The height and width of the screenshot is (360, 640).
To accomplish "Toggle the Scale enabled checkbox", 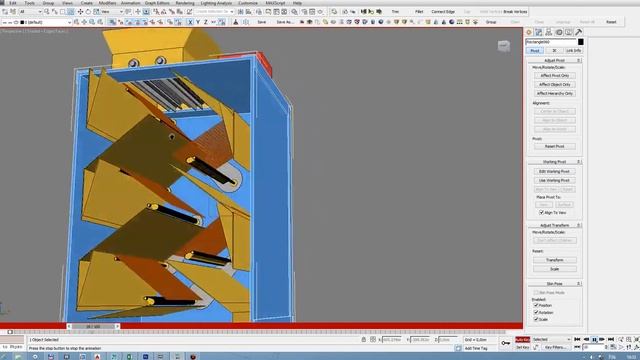I will tap(536, 320).
